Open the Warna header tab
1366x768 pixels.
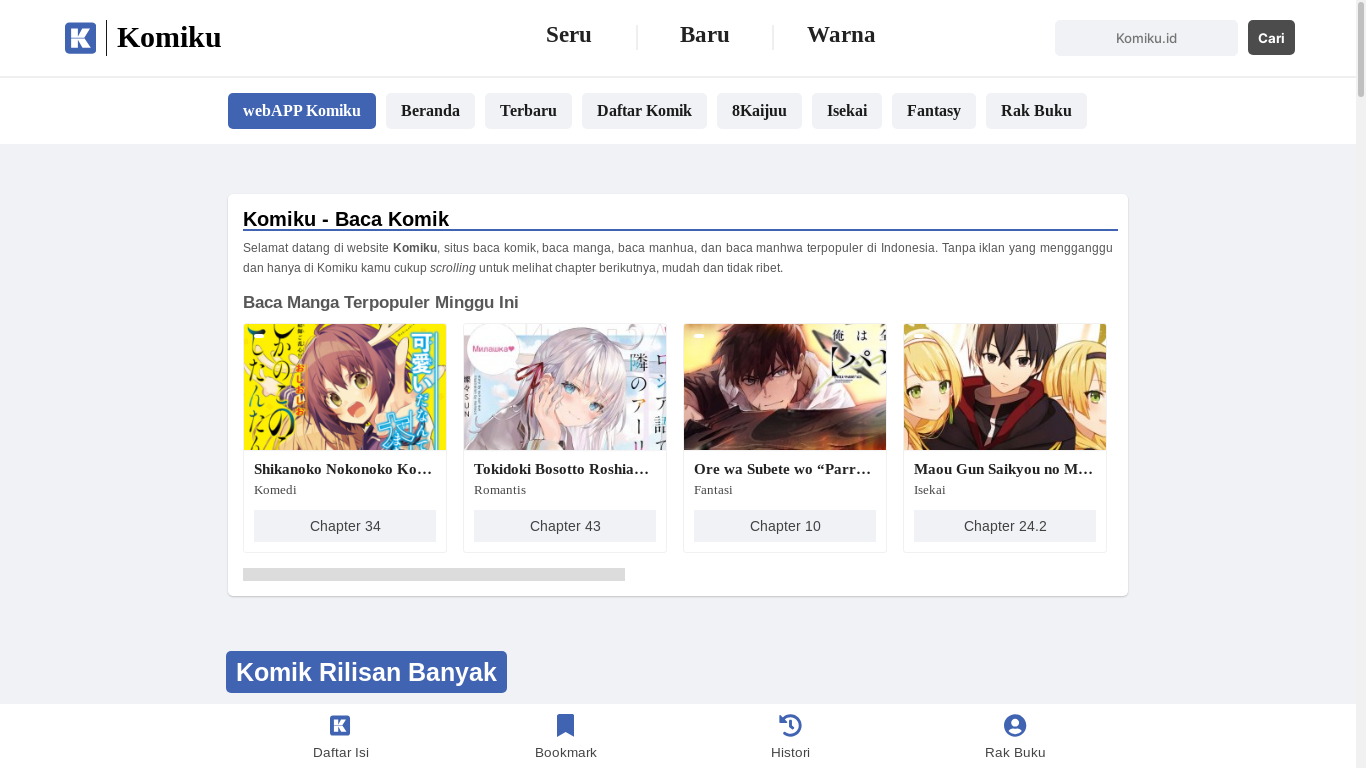841,35
